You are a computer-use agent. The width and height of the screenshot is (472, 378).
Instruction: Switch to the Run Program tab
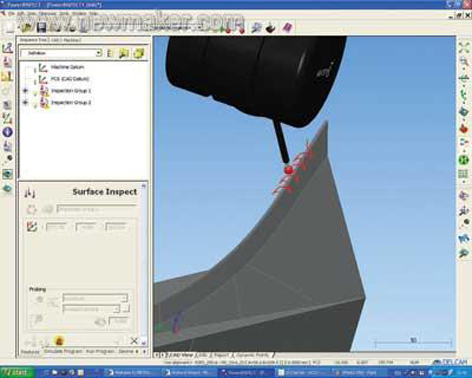100,352
